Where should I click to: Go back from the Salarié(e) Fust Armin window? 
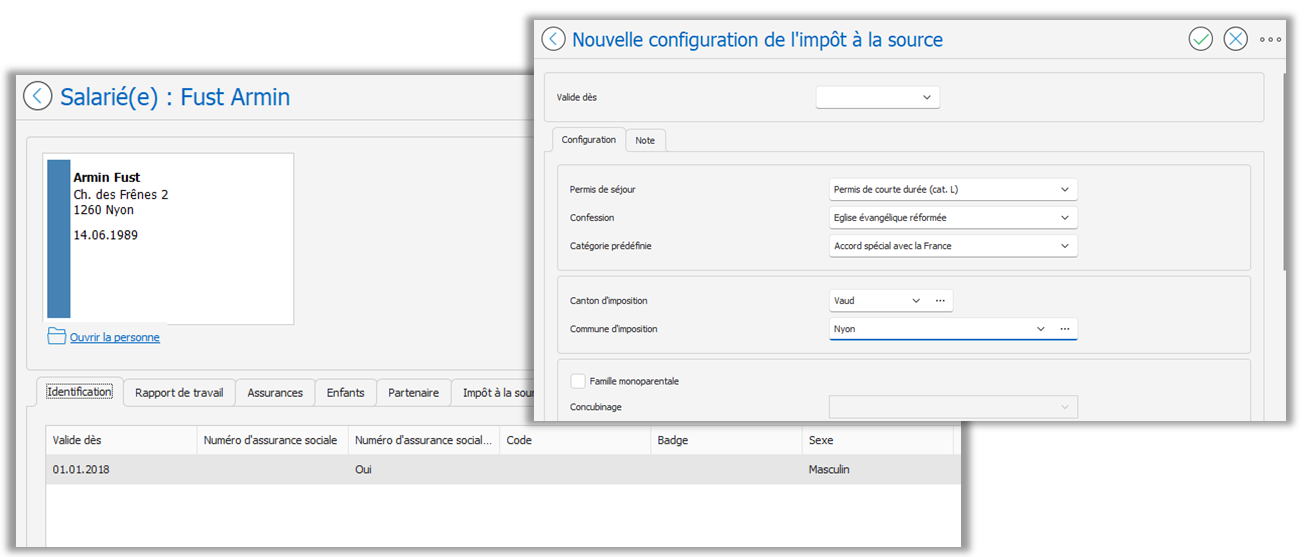(x=37, y=96)
